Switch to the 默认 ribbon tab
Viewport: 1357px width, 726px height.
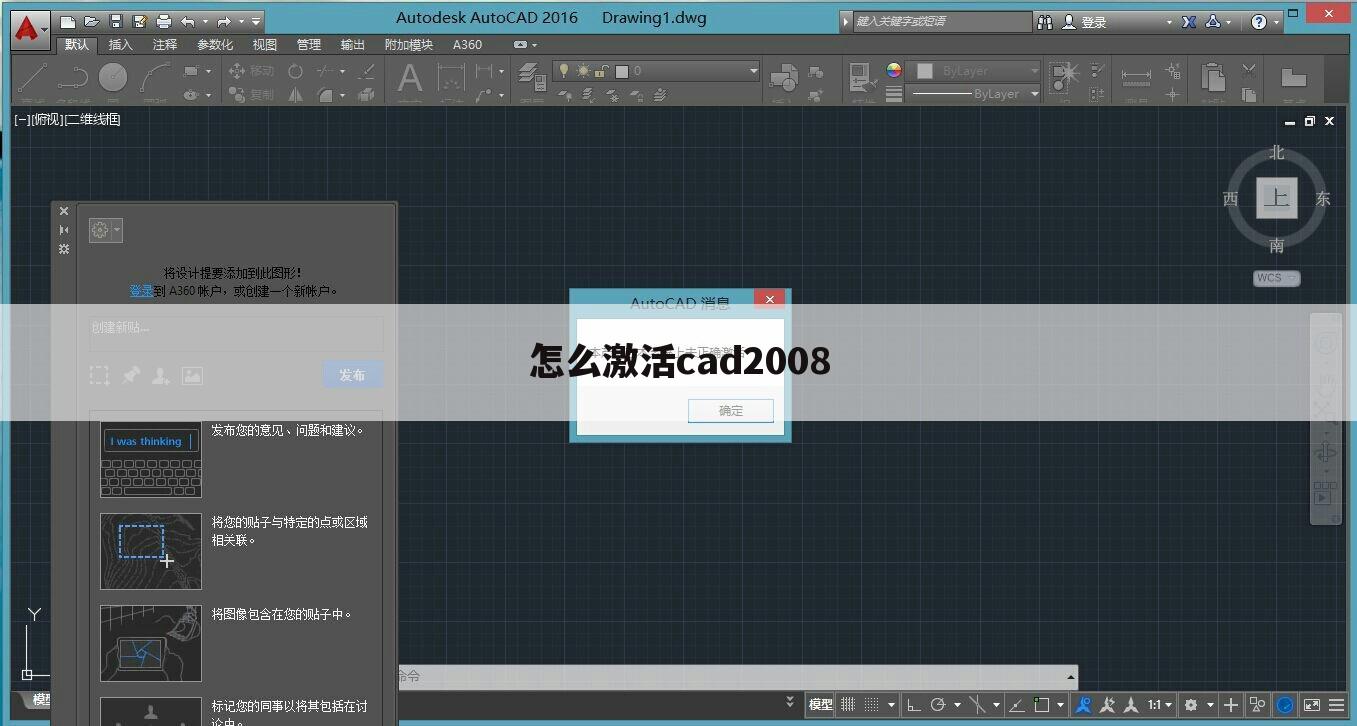pos(76,45)
